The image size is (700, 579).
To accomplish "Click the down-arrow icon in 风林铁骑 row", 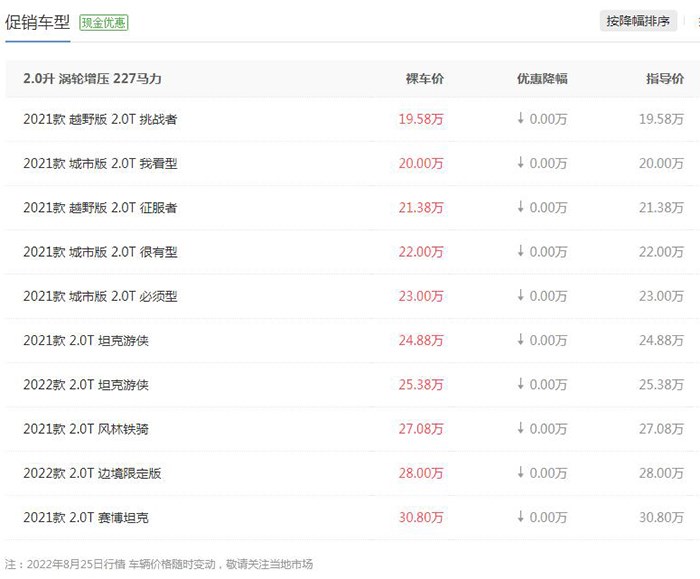I will pos(521,428).
